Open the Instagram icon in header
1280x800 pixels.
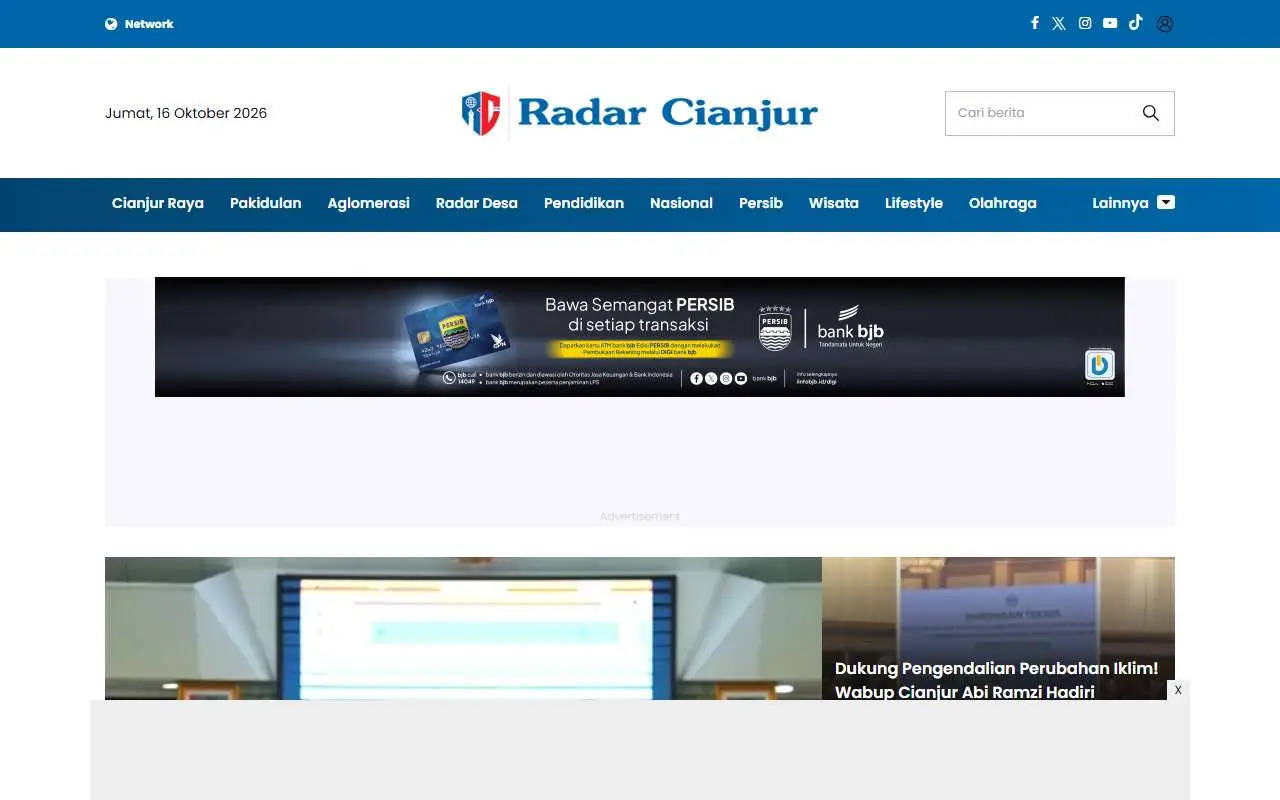(1085, 23)
